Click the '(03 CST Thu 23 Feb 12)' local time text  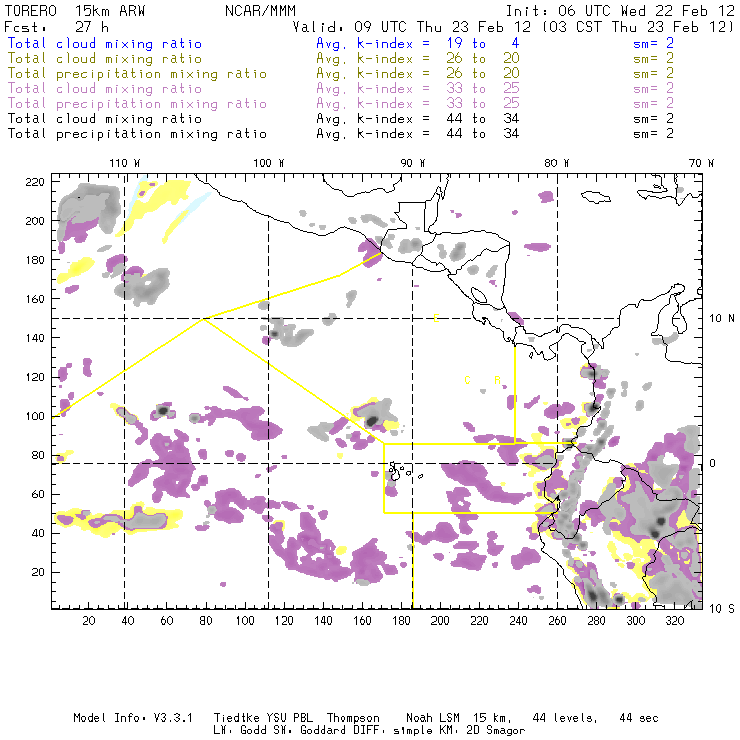point(638,27)
